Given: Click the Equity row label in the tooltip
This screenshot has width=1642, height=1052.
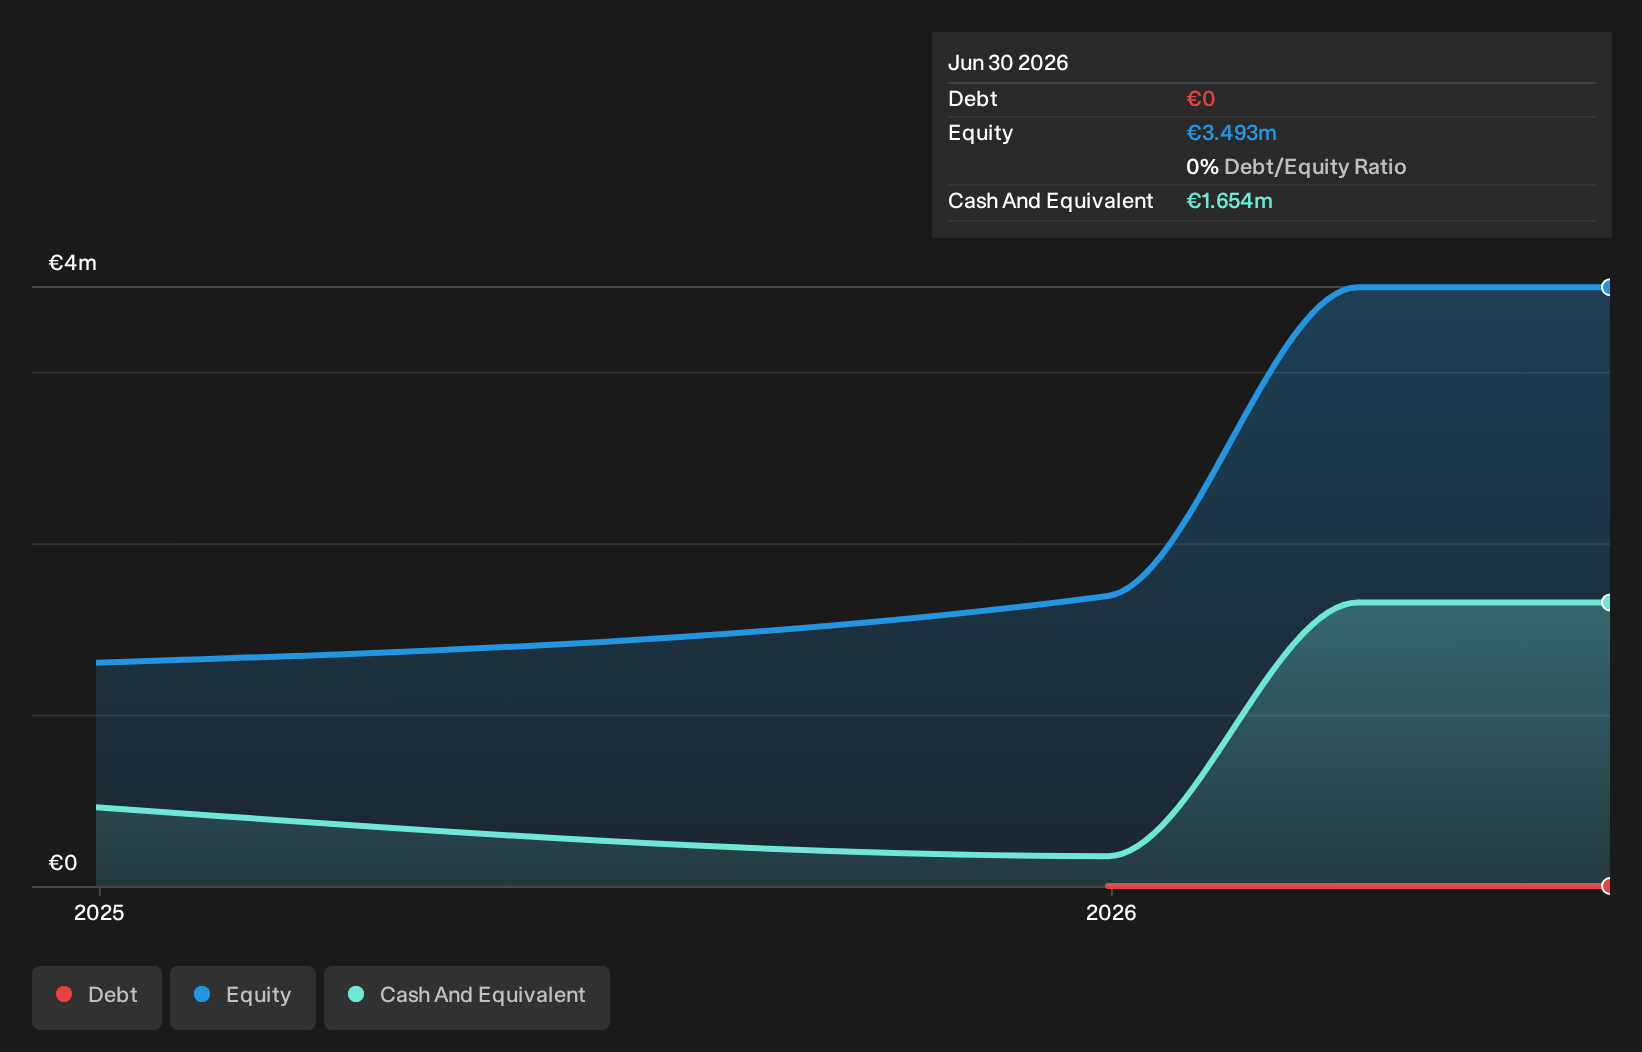Looking at the screenshot, I should 980,133.
